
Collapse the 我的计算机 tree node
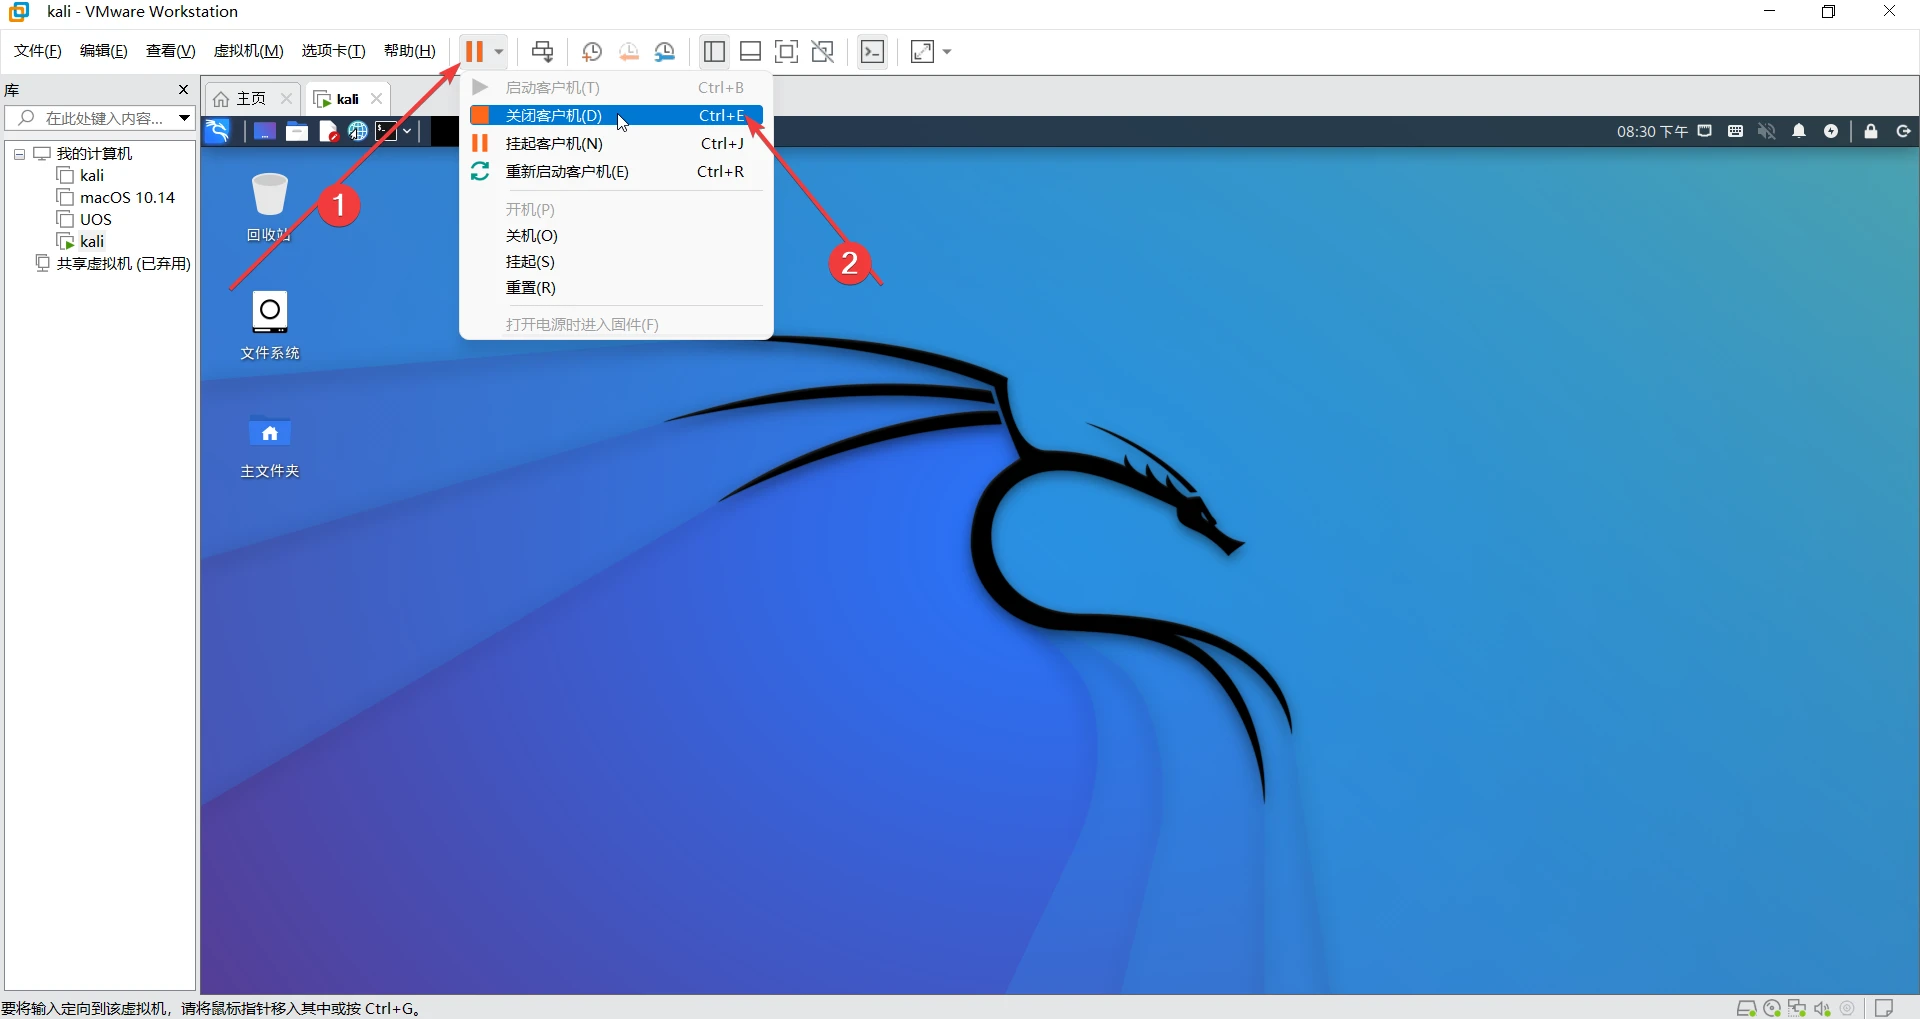[x=19, y=154]
